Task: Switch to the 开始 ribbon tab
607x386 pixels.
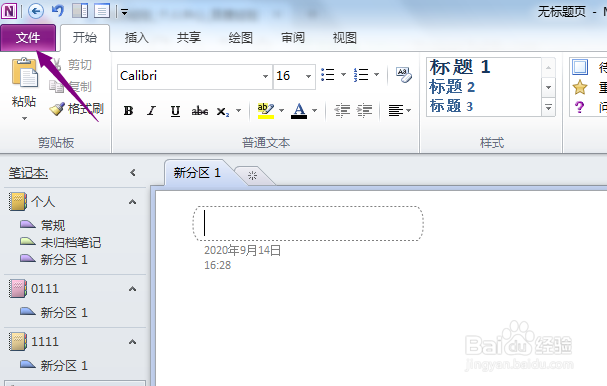Action: 85,38
